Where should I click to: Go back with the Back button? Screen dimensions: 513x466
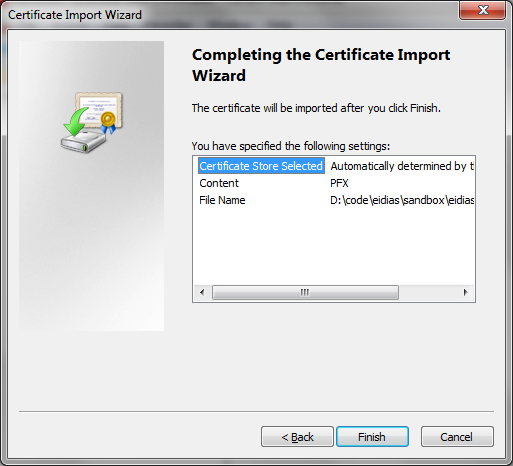pos(297,436)
